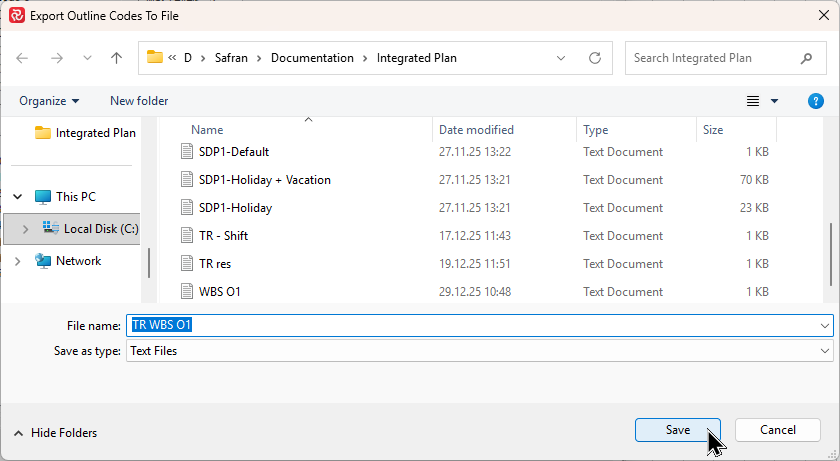Cancel the export dialog
Viewport: 840px width, 461px height.
point(777,430)
